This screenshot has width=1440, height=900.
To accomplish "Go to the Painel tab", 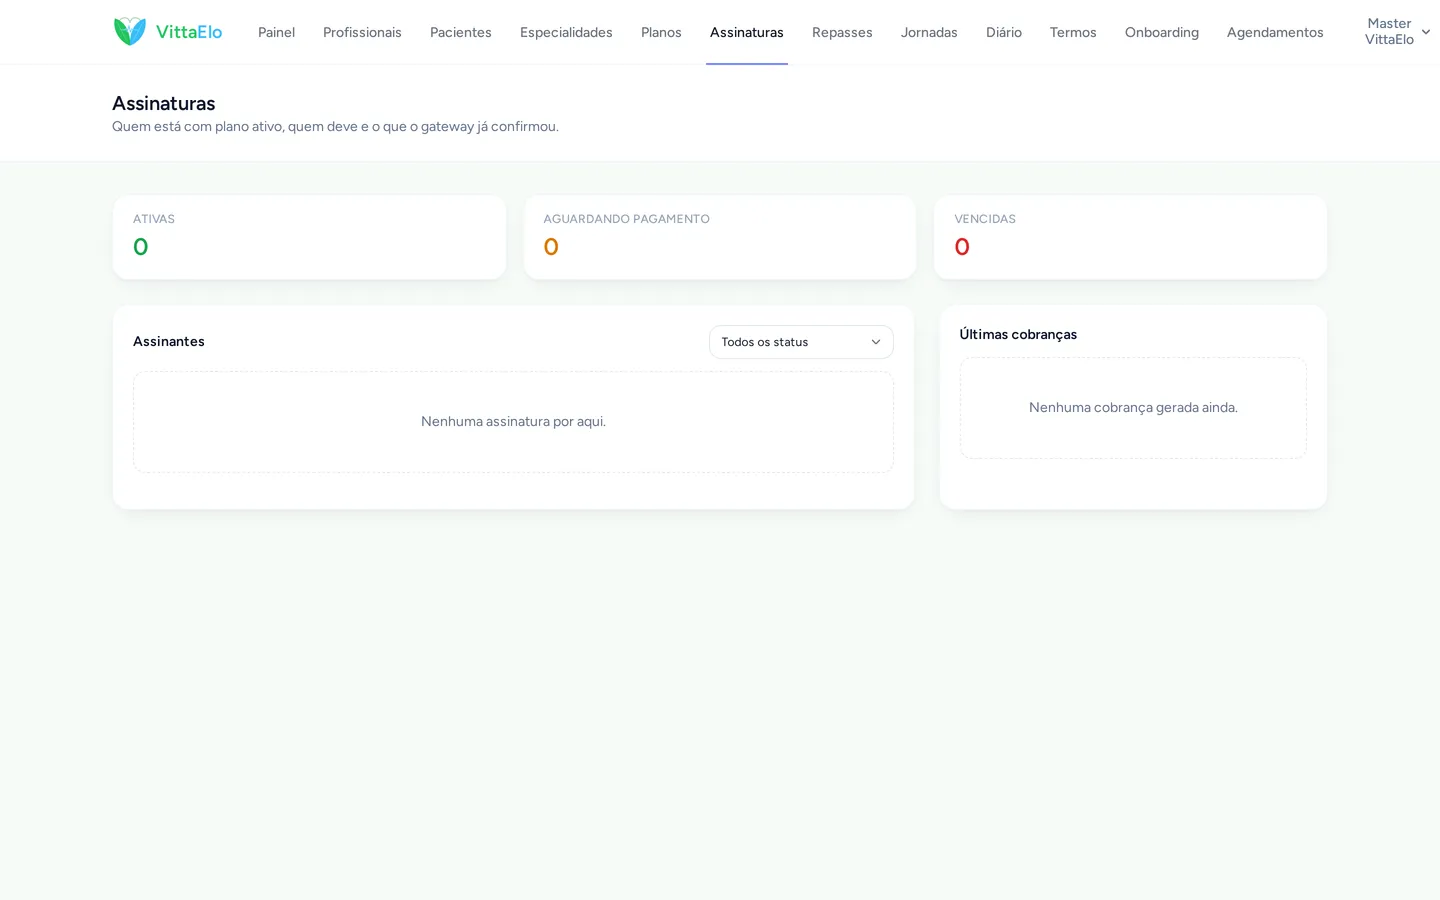I will (x=276, y=32).
